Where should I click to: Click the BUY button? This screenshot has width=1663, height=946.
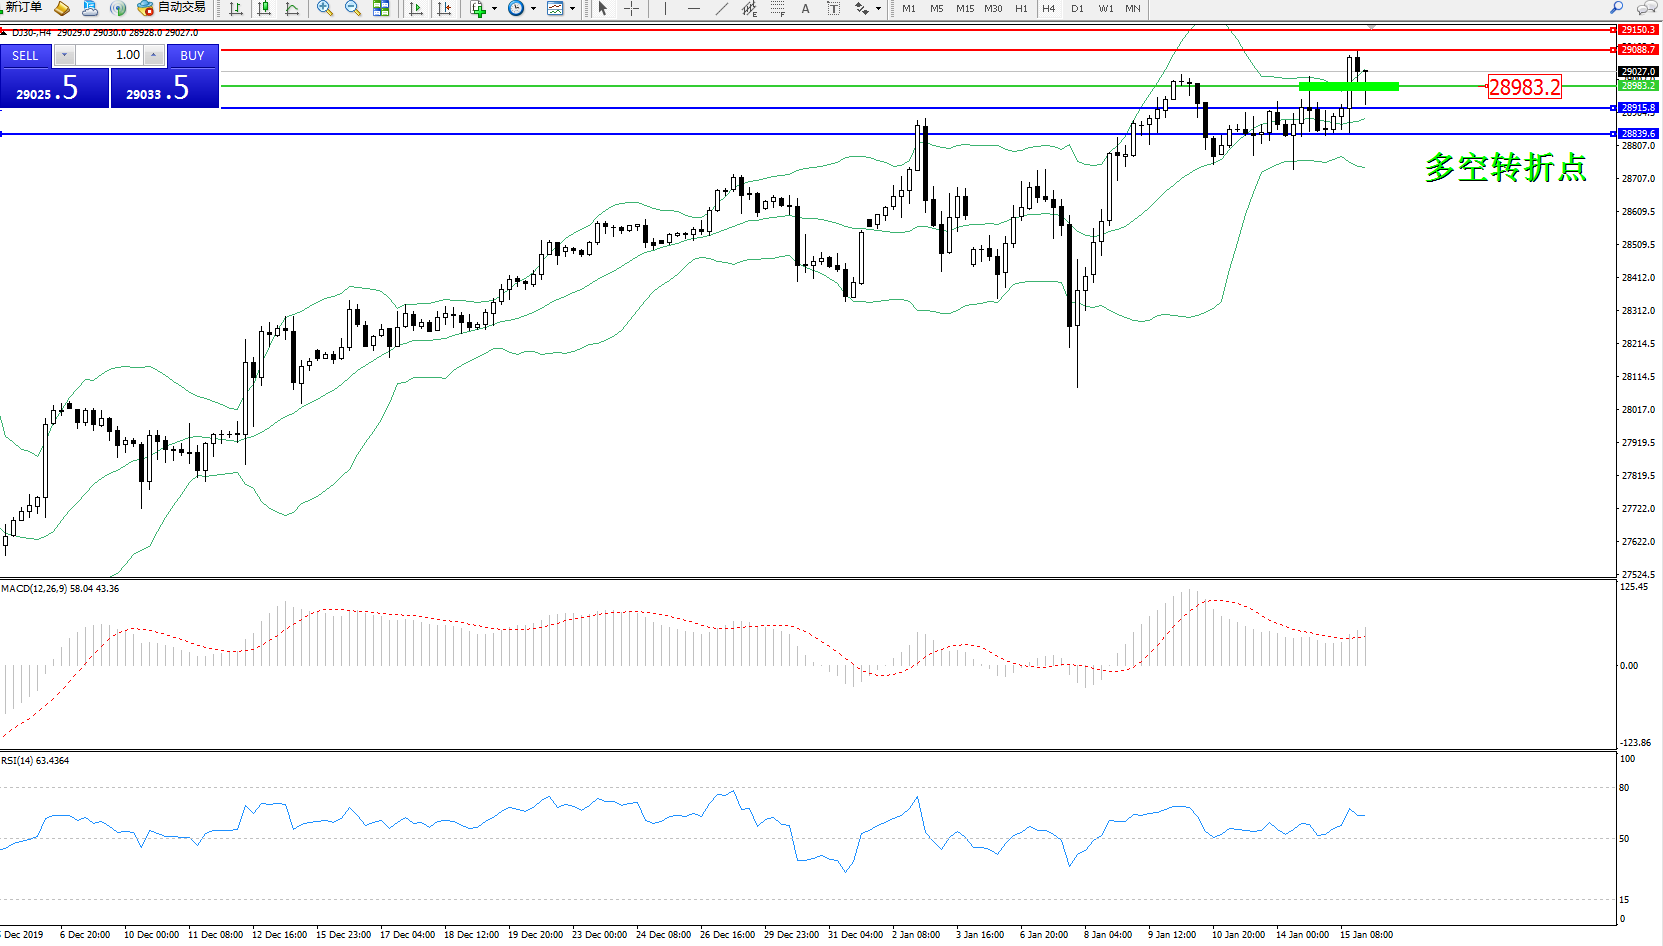click(x=192, y=56)
